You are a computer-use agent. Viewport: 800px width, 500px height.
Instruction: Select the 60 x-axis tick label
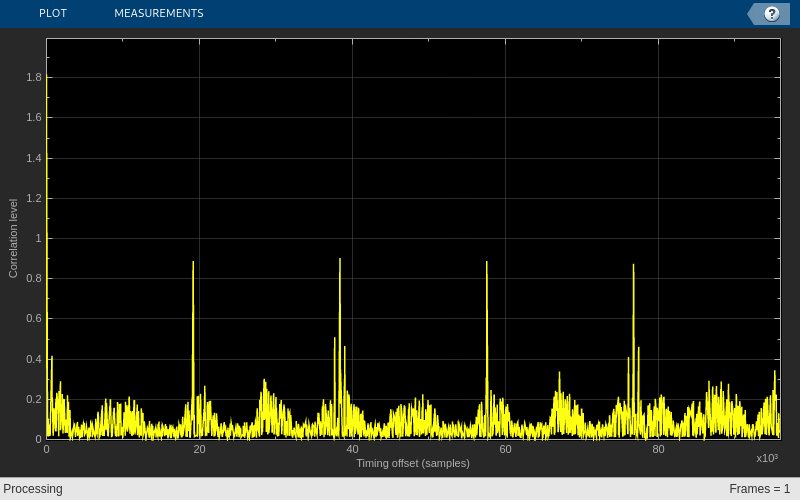click(505, 449)
